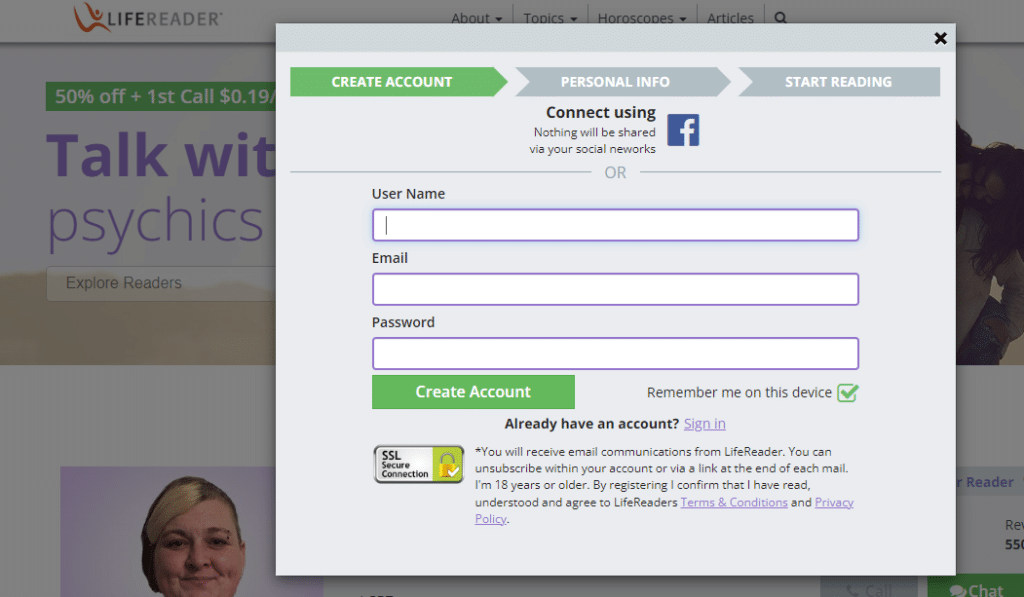Click the 'Connect using' heading text
Viewport: 1024px width, 597px height.
601,112
